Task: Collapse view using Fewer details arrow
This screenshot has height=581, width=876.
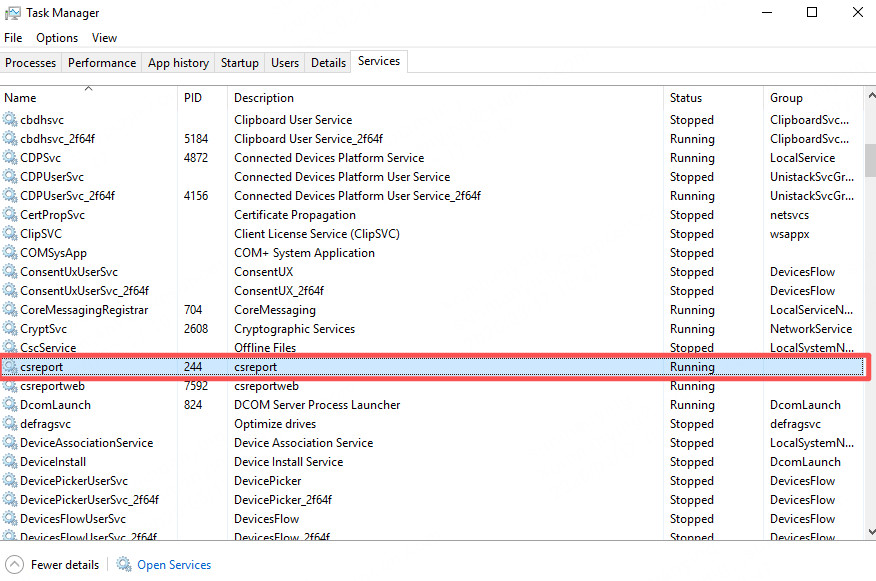Action: click(x=14, y=565)
